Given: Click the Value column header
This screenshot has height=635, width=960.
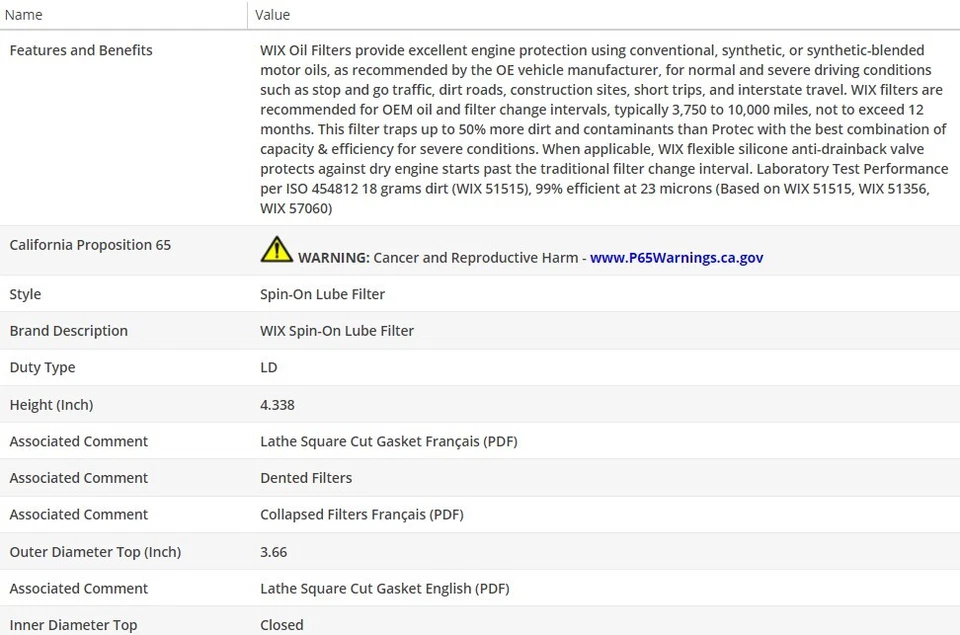Looking at the screenshot, I should [x=272, y=15].
